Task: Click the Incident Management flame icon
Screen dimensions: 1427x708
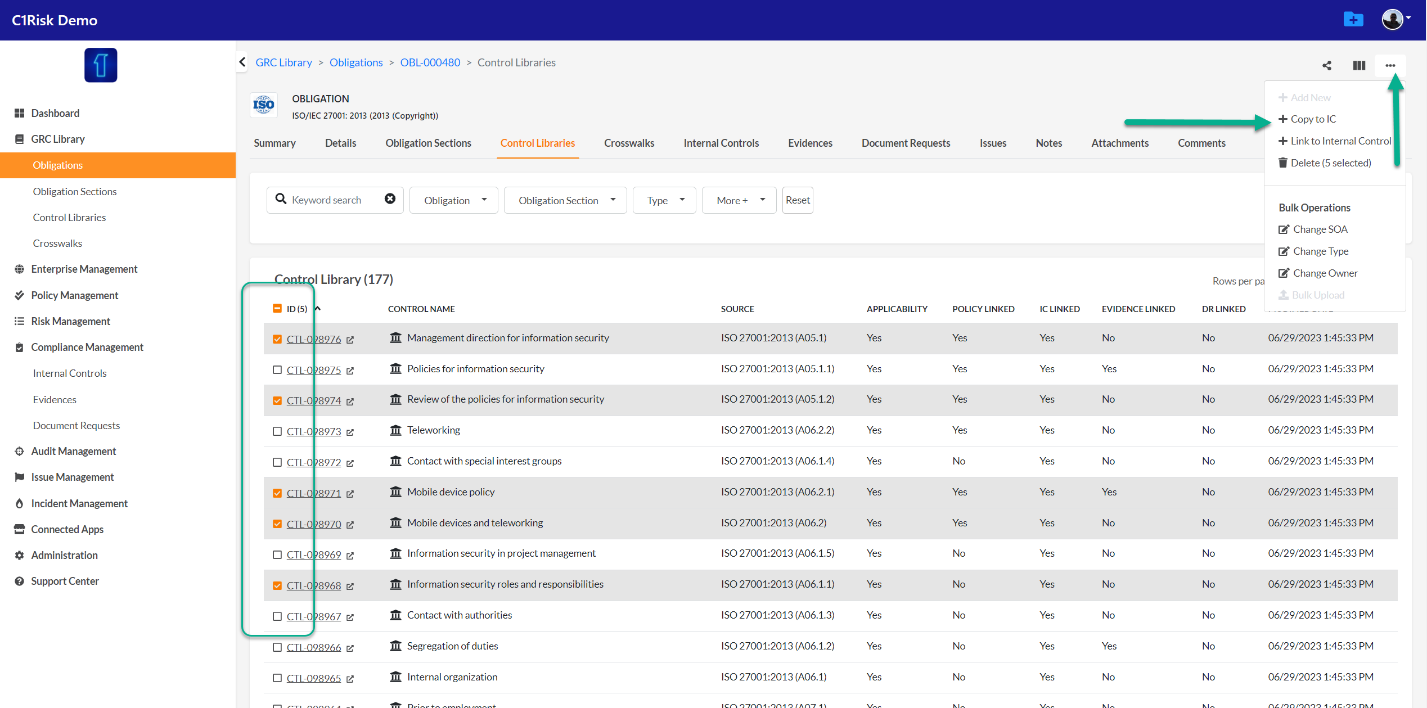Action: pyautogui.click(x=20, y=503)
